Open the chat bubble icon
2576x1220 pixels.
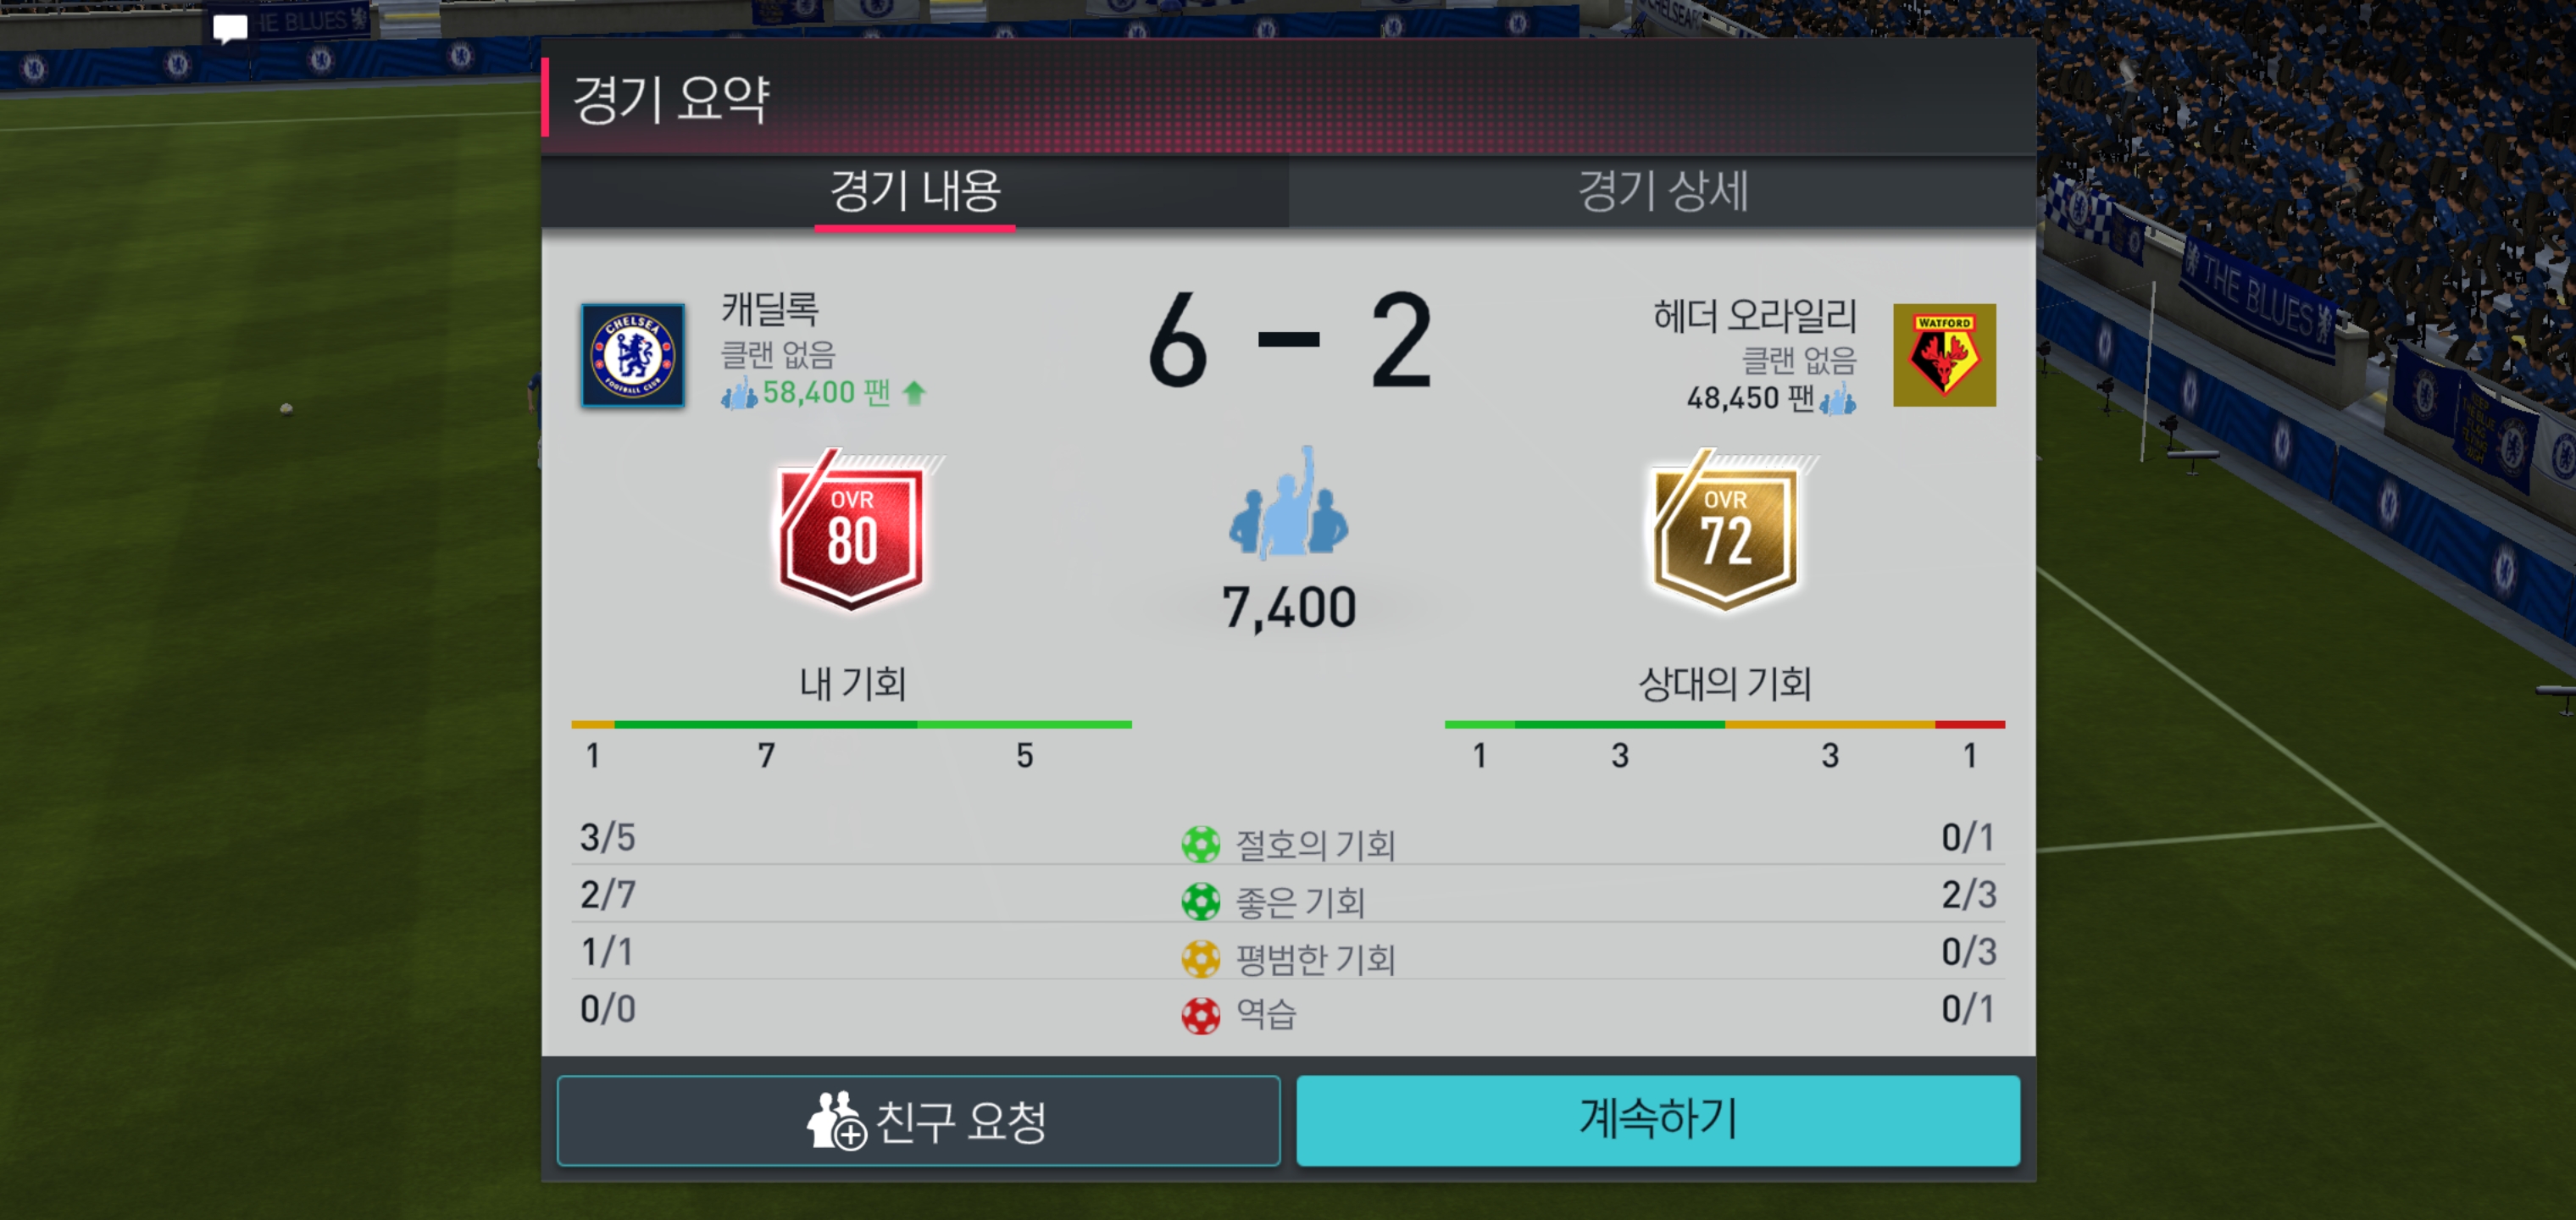(230, 28)
